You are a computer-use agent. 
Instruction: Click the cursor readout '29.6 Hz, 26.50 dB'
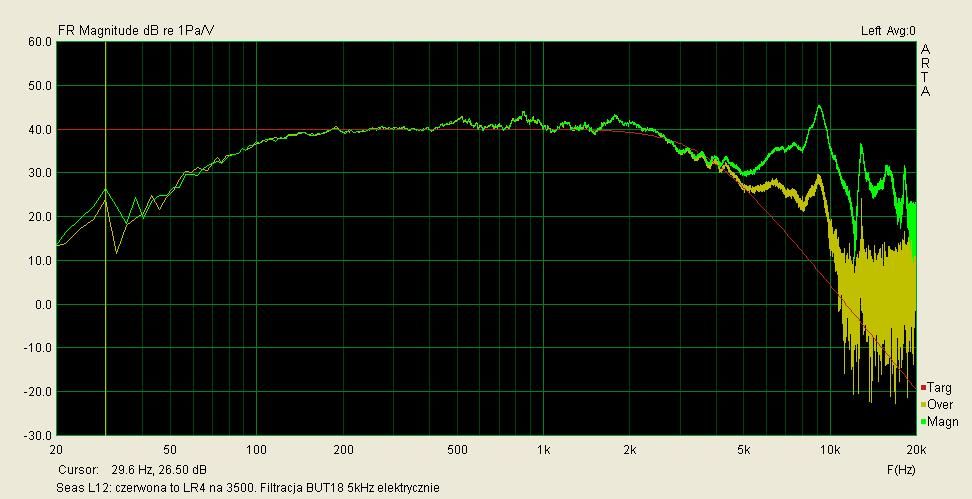click(159, 469)
